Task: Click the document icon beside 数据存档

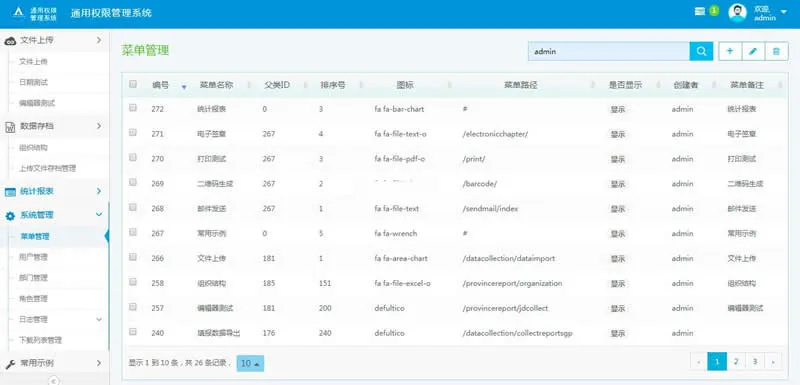Action: (x=10, y=126)
